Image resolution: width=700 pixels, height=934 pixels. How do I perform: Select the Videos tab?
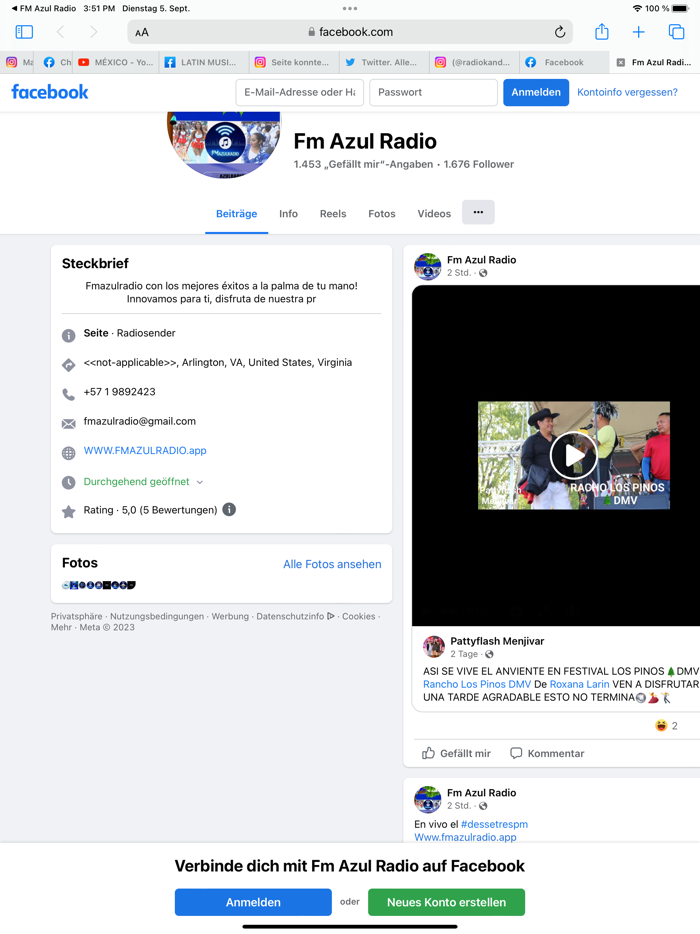coord(434,214)
